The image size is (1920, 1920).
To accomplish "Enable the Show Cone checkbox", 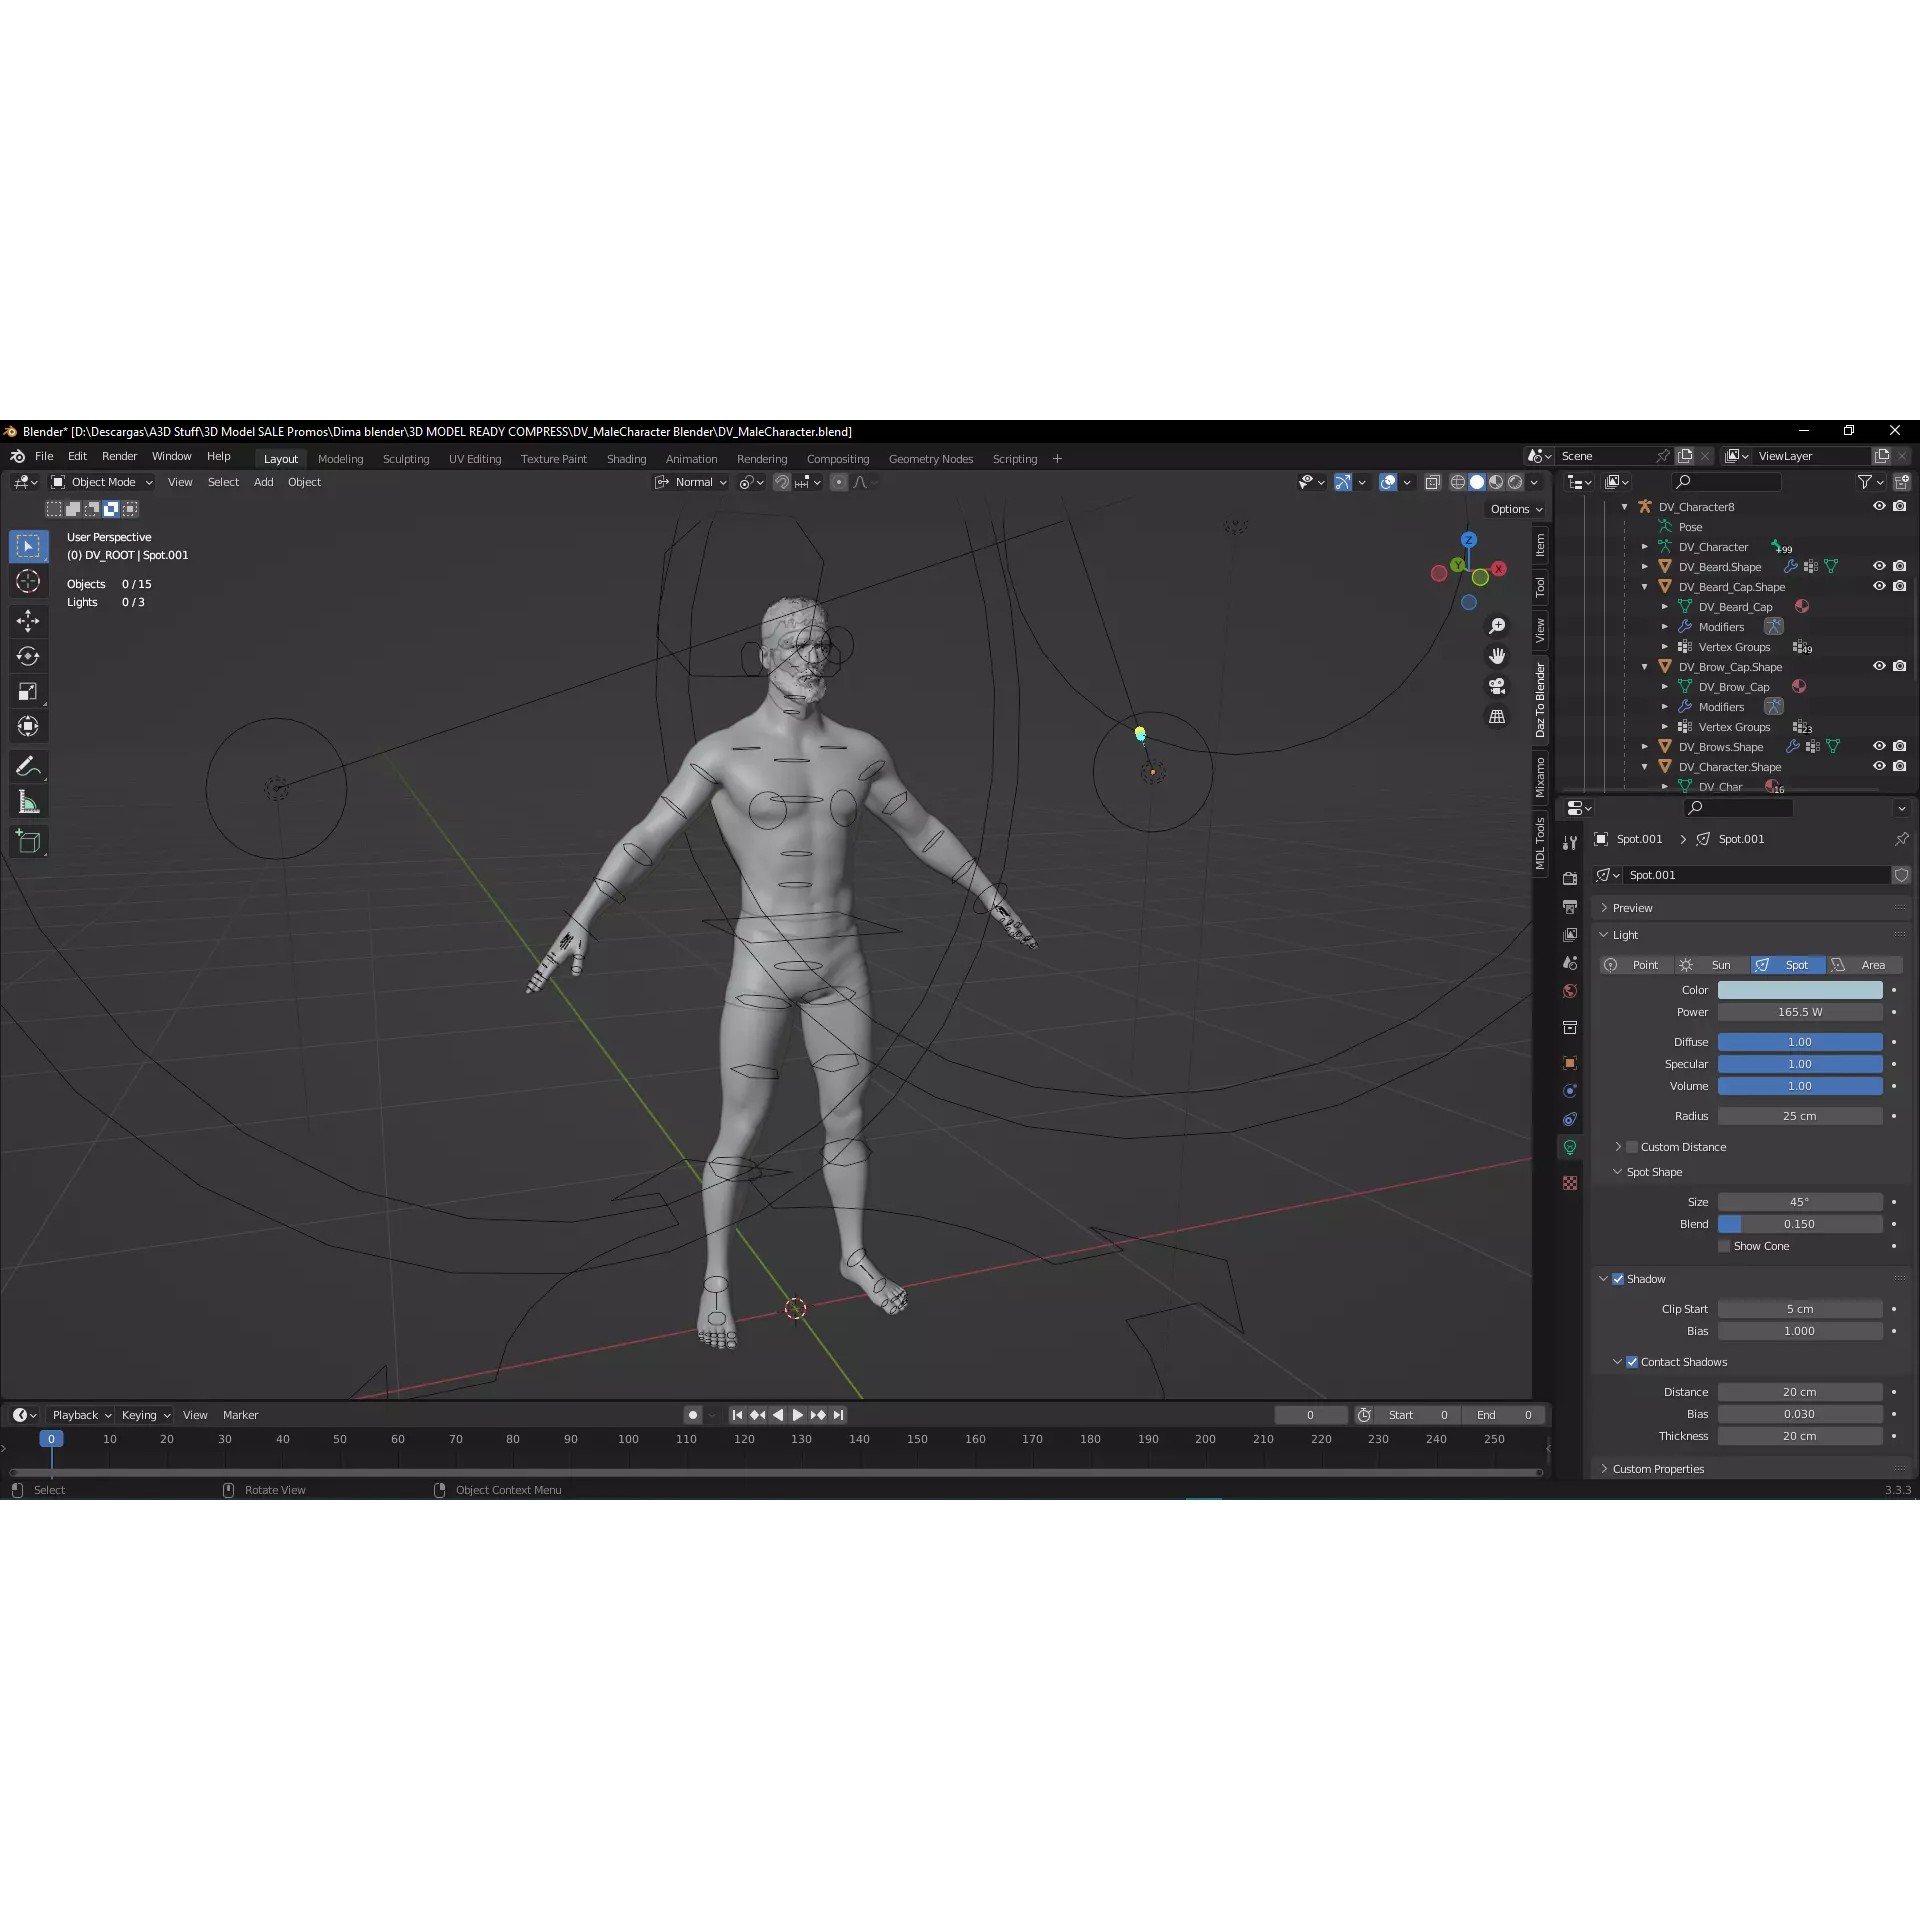I will click(x=1724, y=1246).
